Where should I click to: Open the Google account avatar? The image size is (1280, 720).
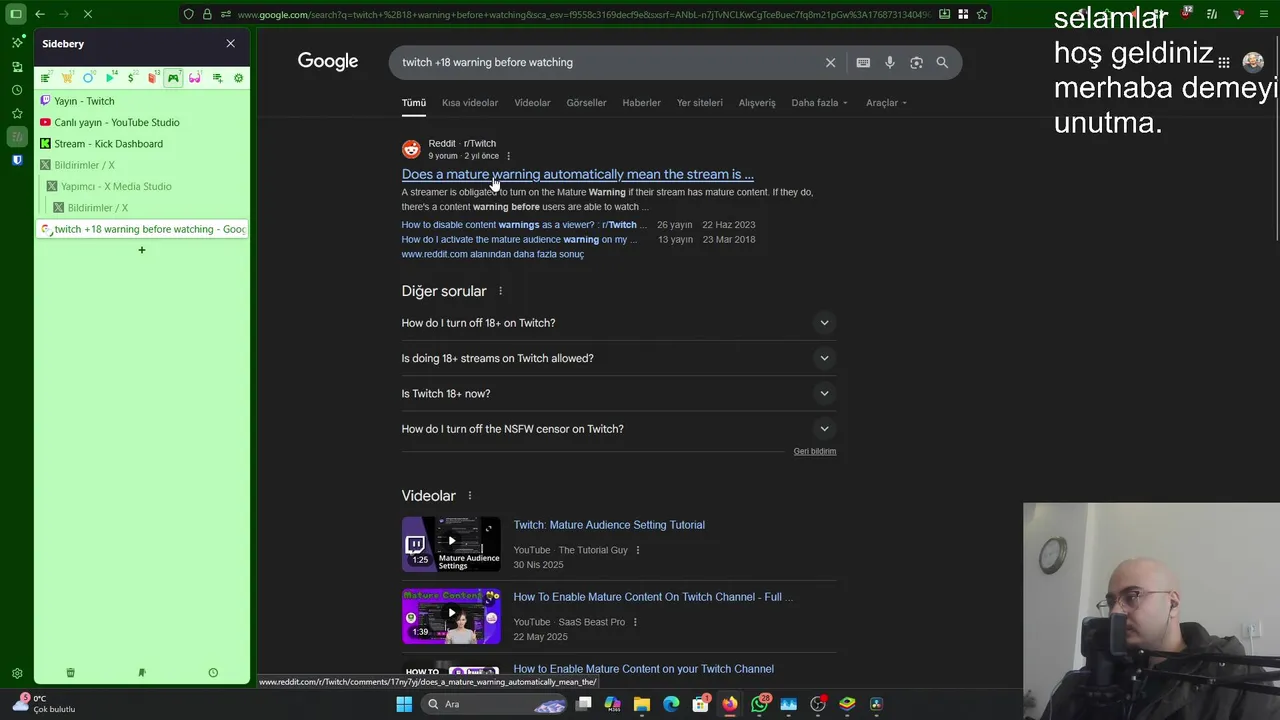(x=1253, y=62)
